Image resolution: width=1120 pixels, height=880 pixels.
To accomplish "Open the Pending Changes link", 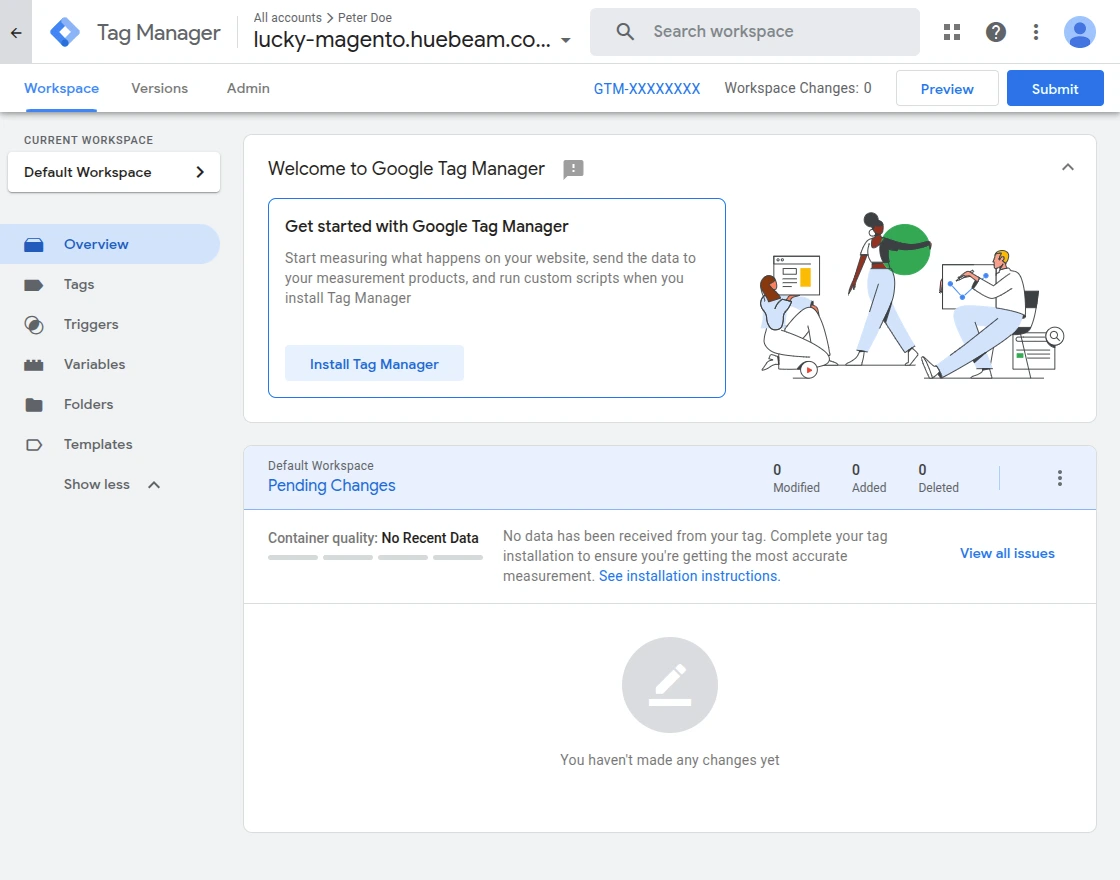I will pos(331,486).
